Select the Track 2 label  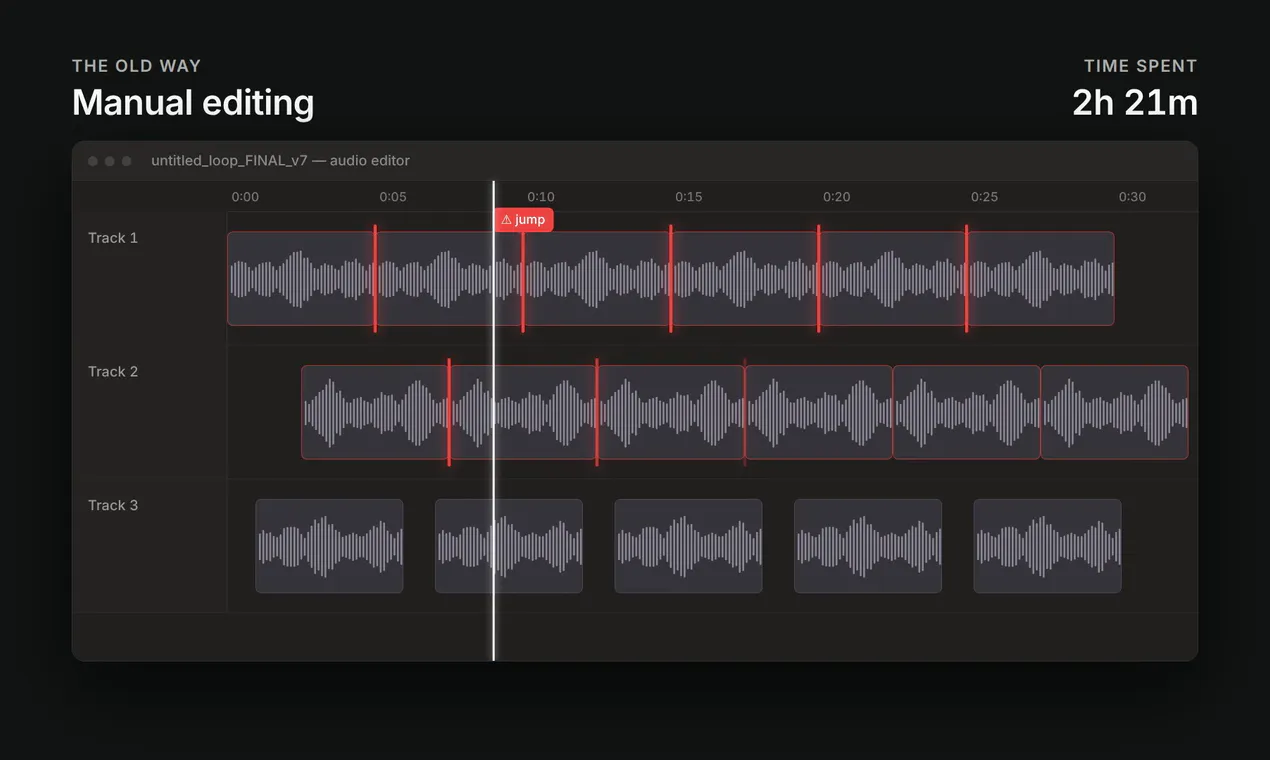113,372
